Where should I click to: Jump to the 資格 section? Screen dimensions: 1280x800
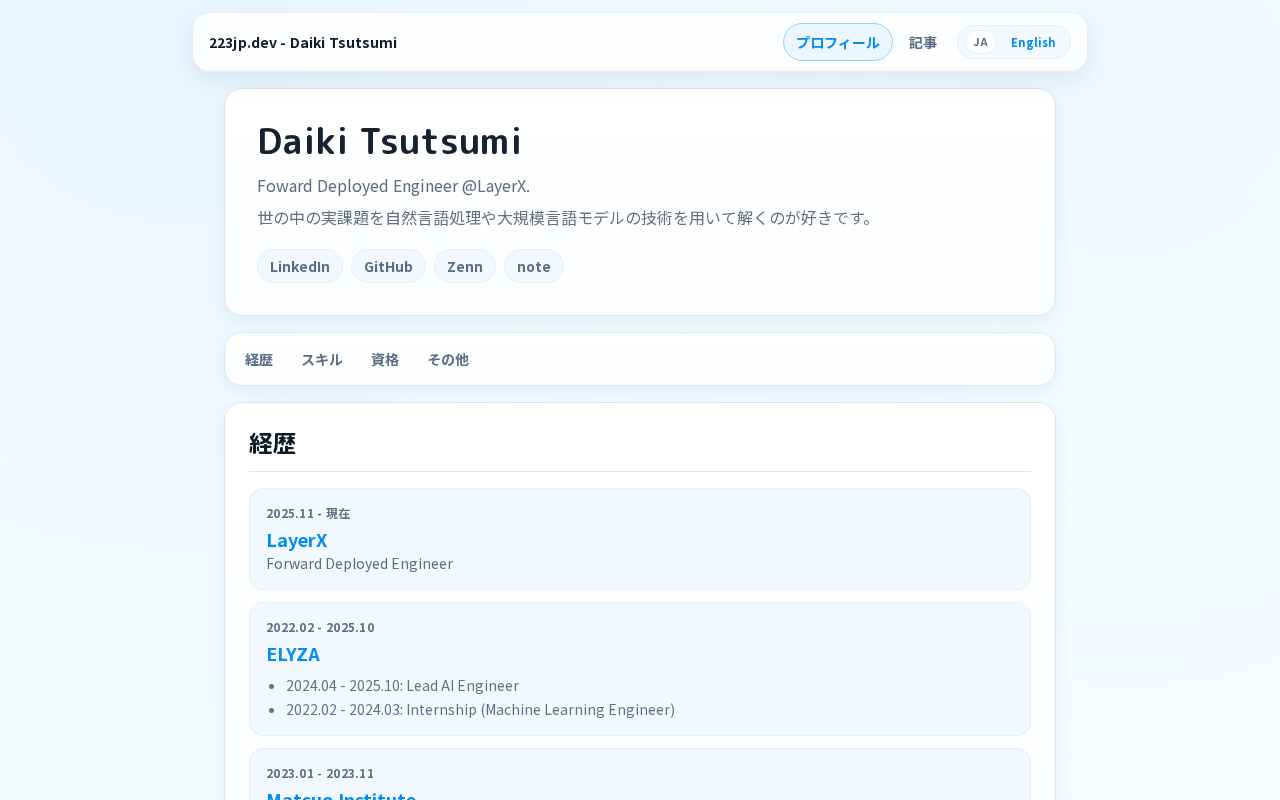pos(385,359)
